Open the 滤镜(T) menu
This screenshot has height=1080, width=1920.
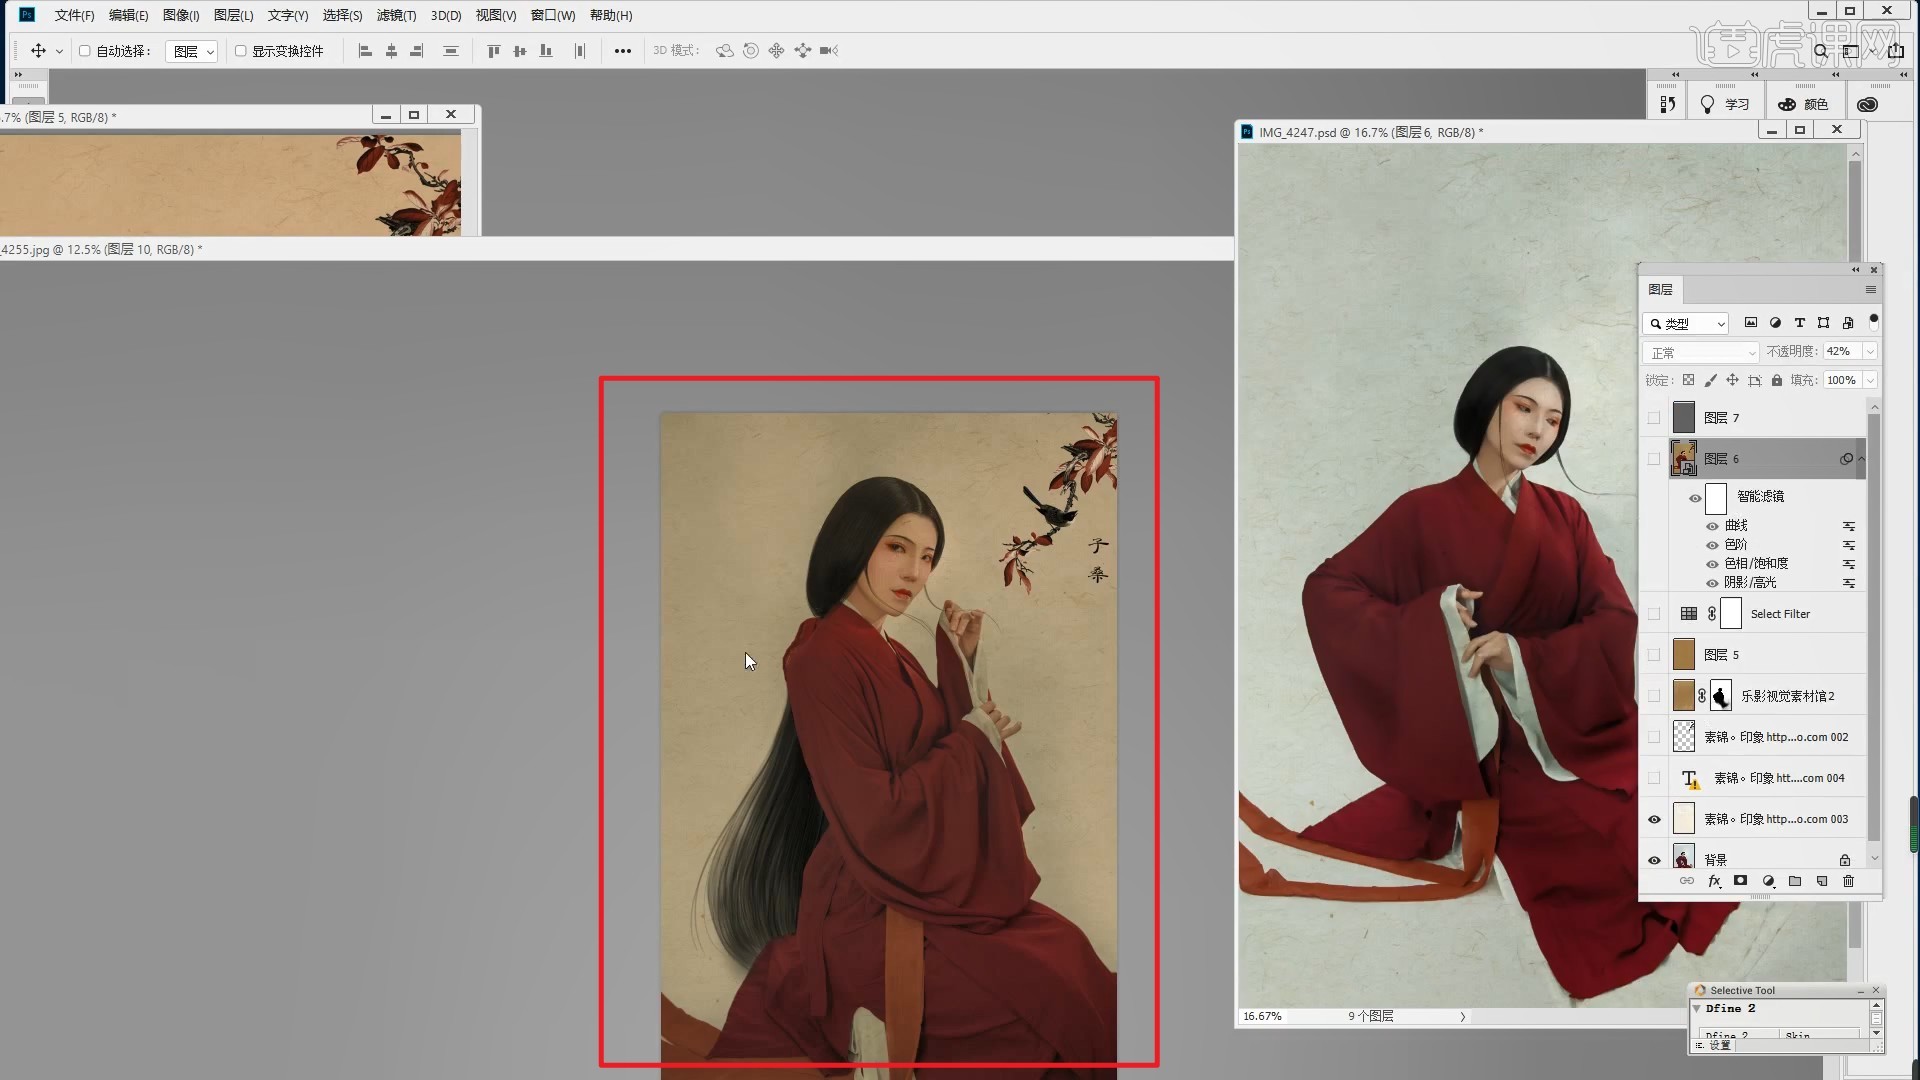pyautogui.click(x=396, y=15)
